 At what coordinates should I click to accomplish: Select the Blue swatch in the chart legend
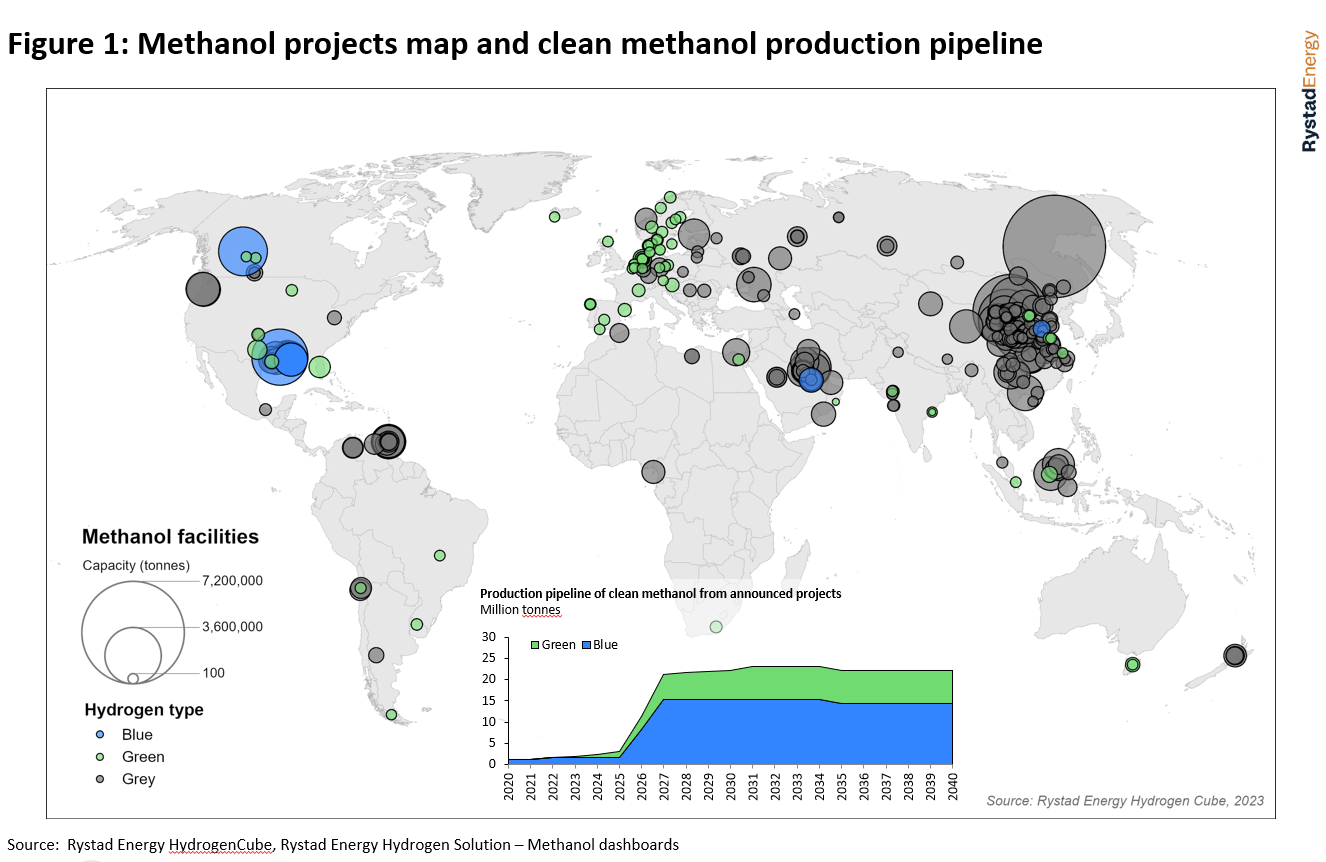click(585, 645)
